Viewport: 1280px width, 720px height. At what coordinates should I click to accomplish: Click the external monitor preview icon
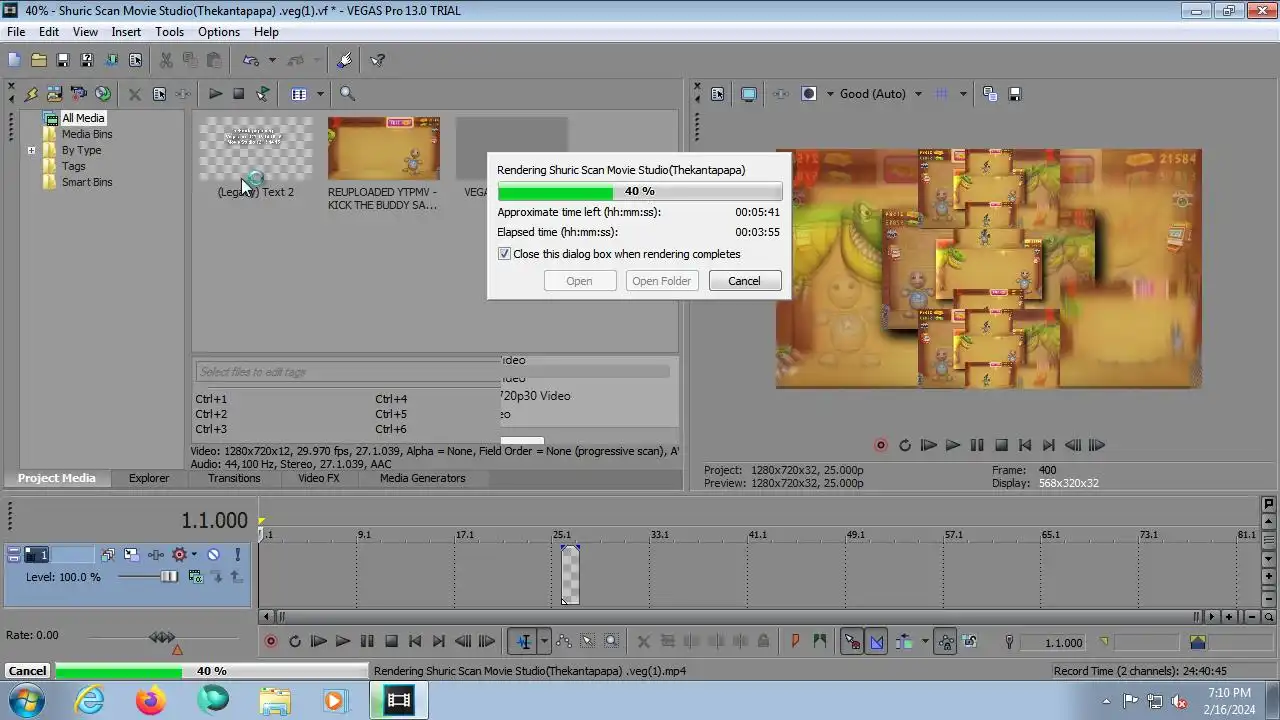748,94
